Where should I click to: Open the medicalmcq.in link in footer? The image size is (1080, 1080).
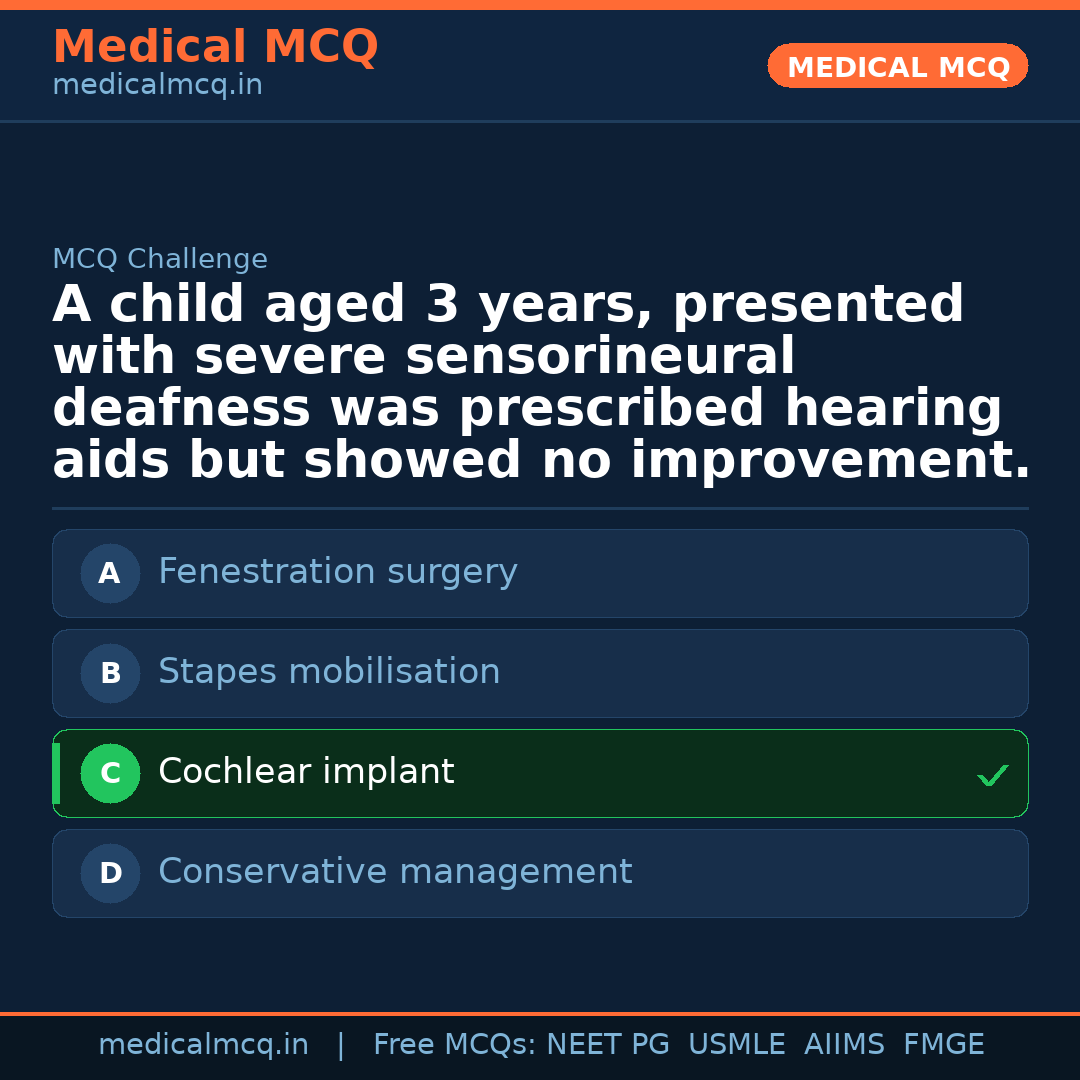(x=203, y=1045)
